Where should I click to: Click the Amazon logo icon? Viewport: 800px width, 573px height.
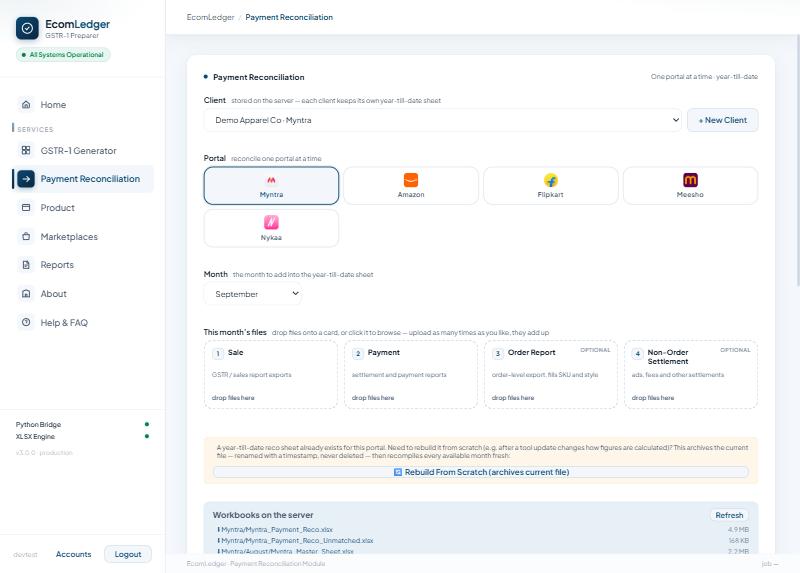[x=411, y=180]
